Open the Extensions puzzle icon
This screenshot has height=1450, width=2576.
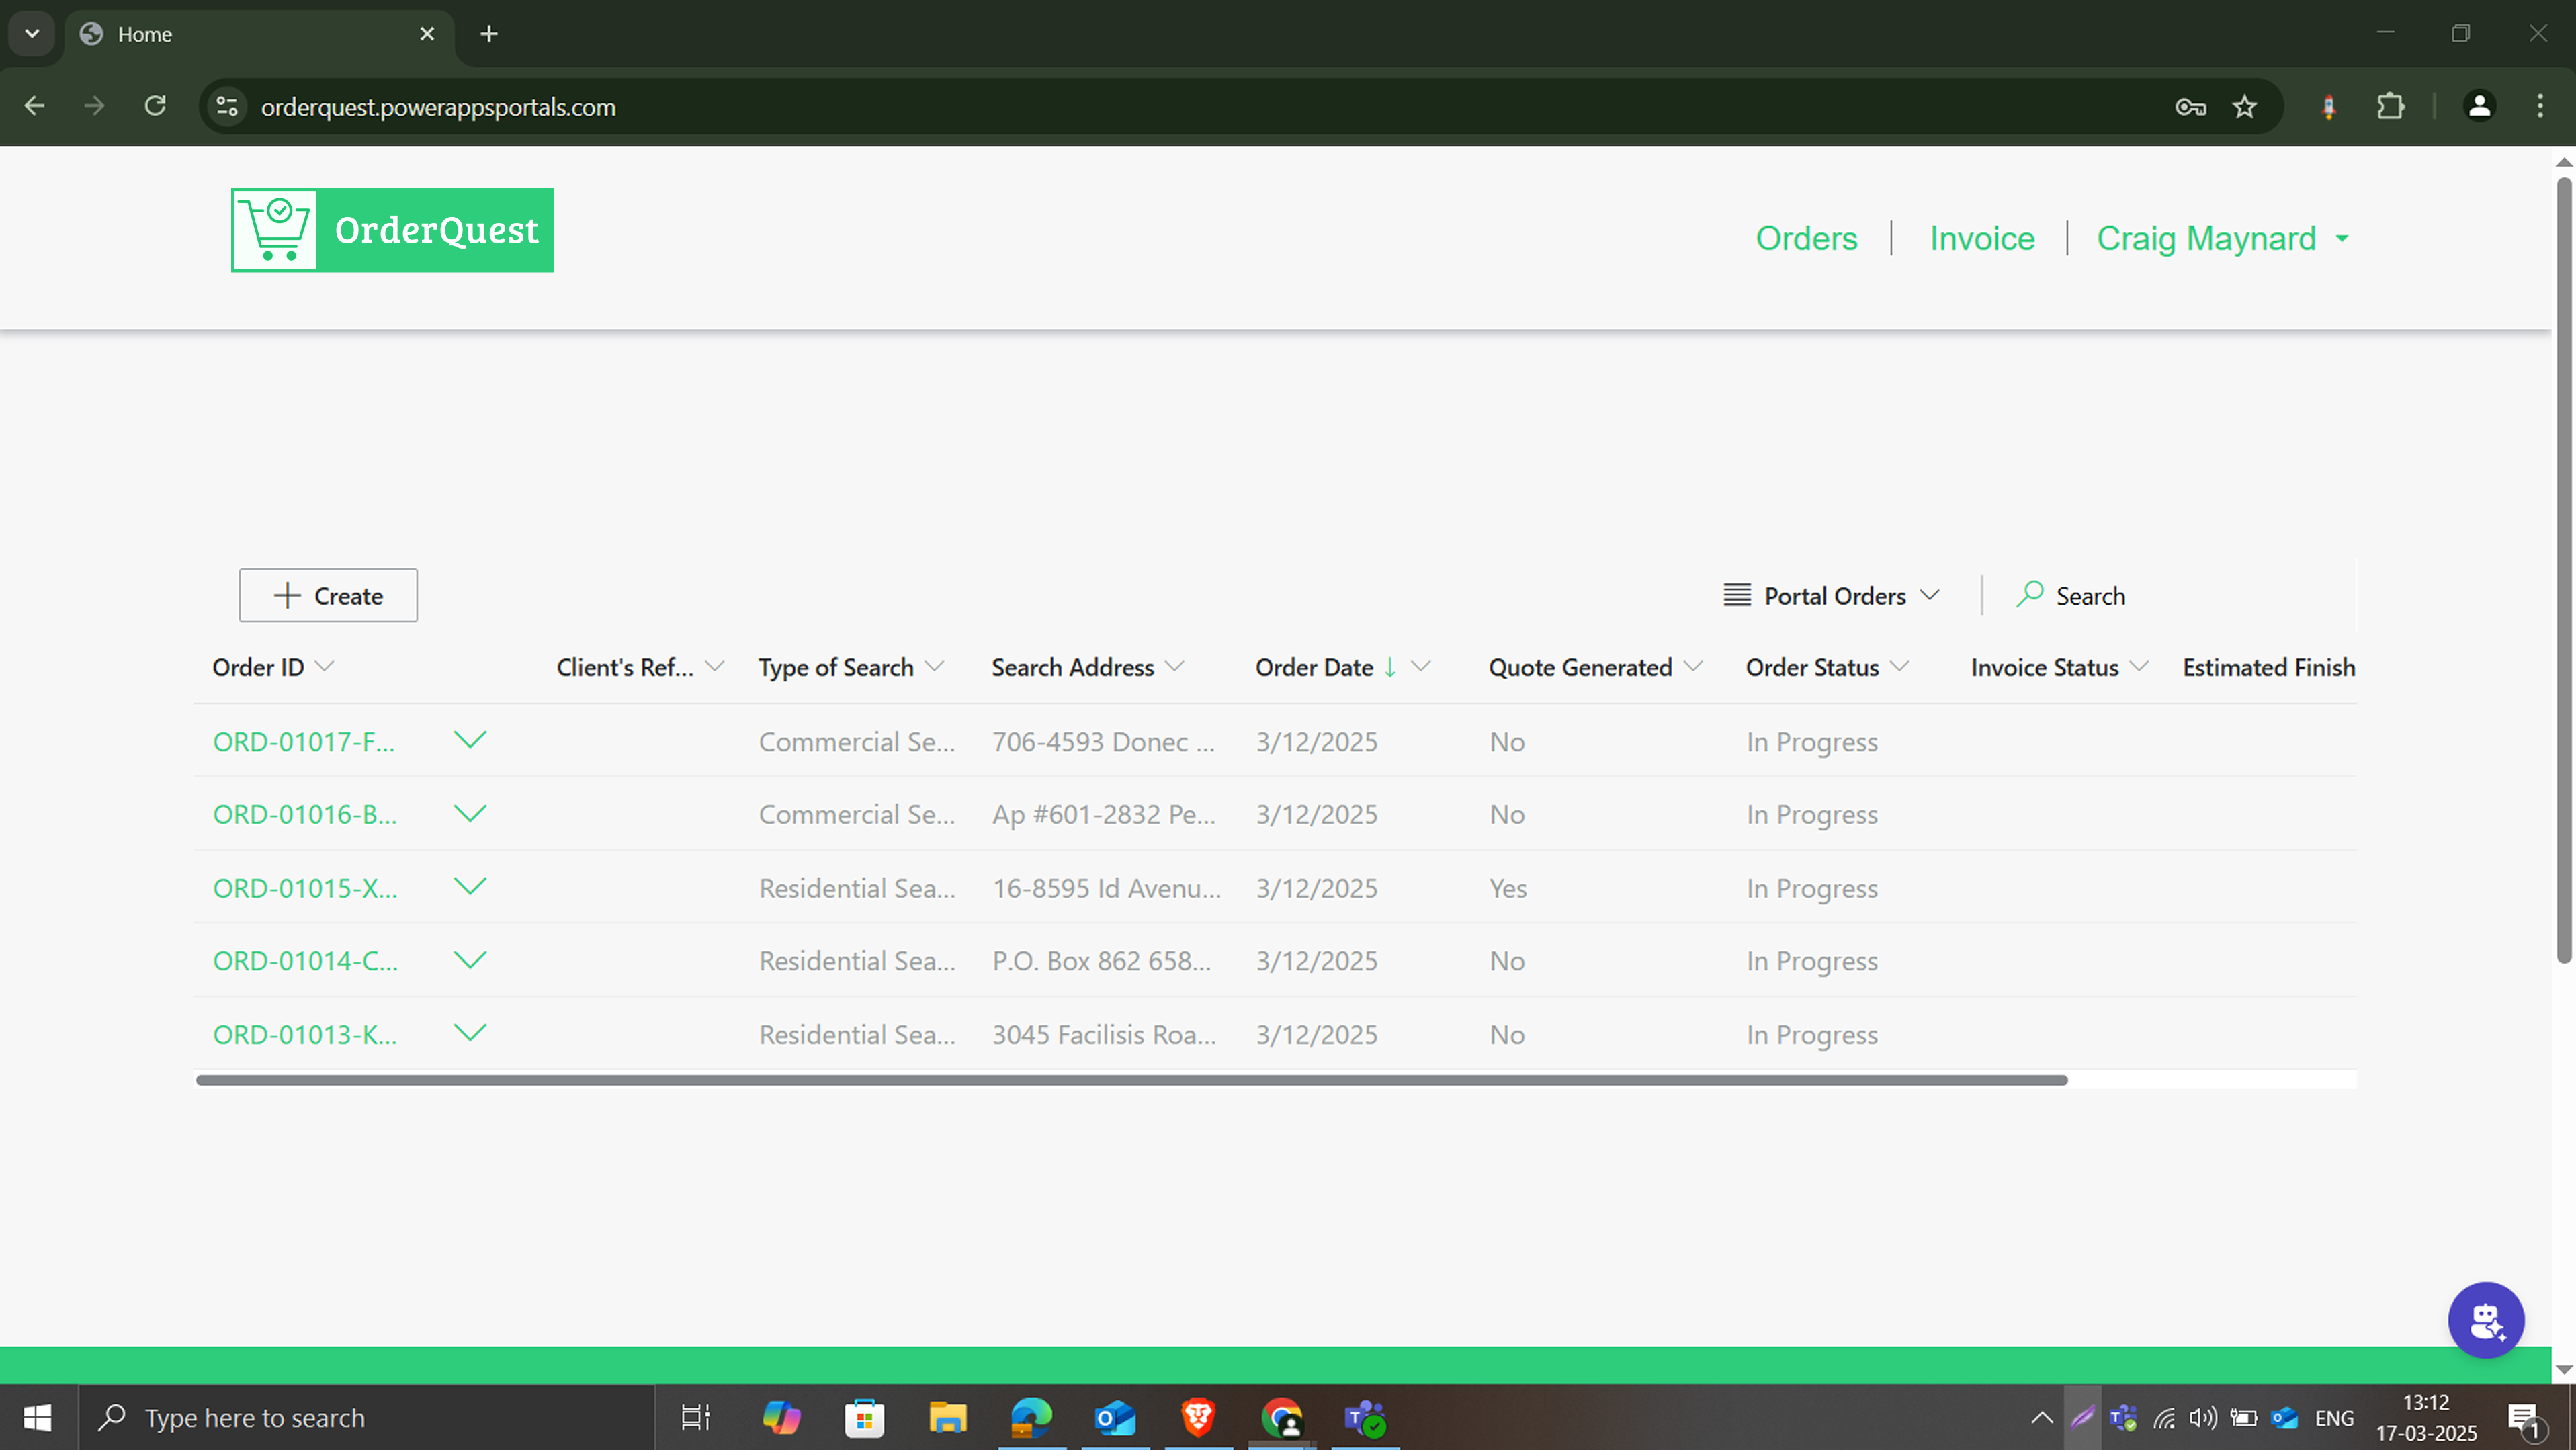click(2391, 106)
